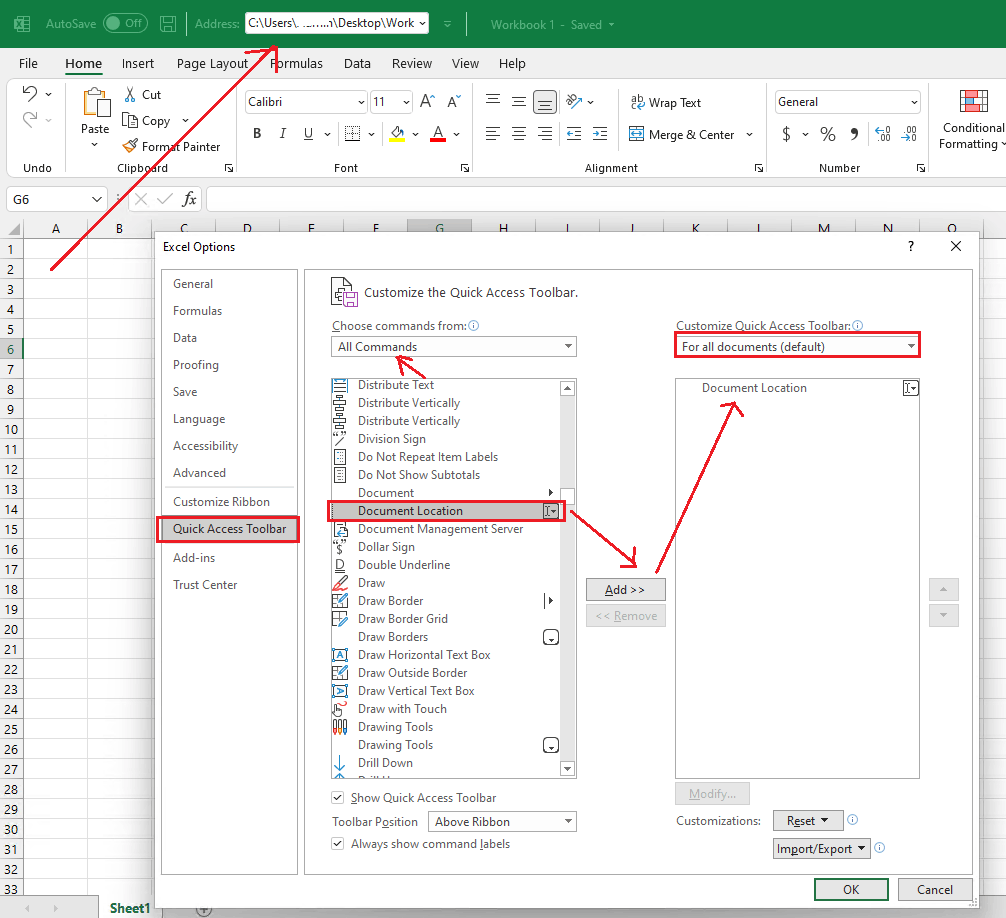This screenshot has height=918, width=1006.
Task: Click Conditional Formatting icon
Action: pyautogui.click(x=973, y=101)
